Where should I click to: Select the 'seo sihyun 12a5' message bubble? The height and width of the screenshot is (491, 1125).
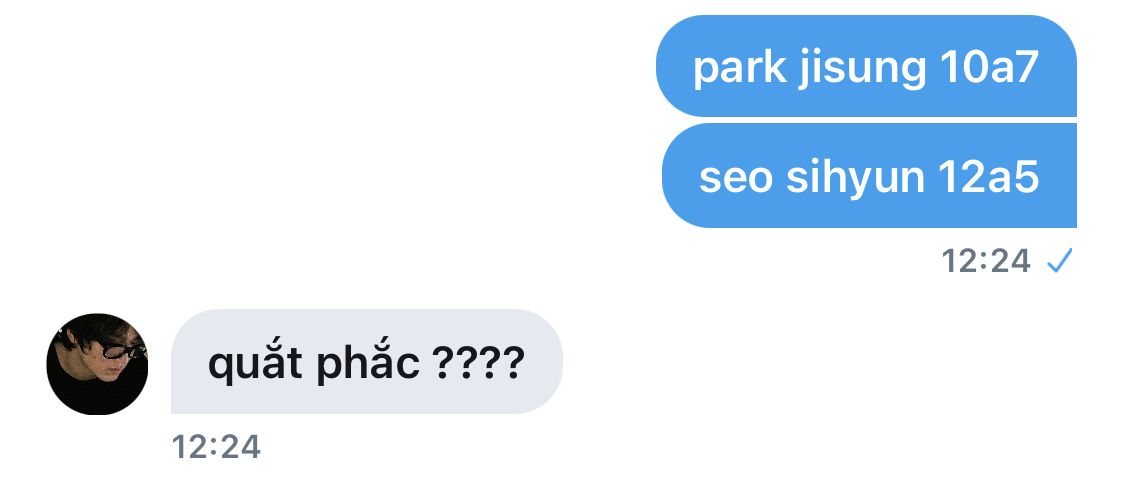pos(869,176)
